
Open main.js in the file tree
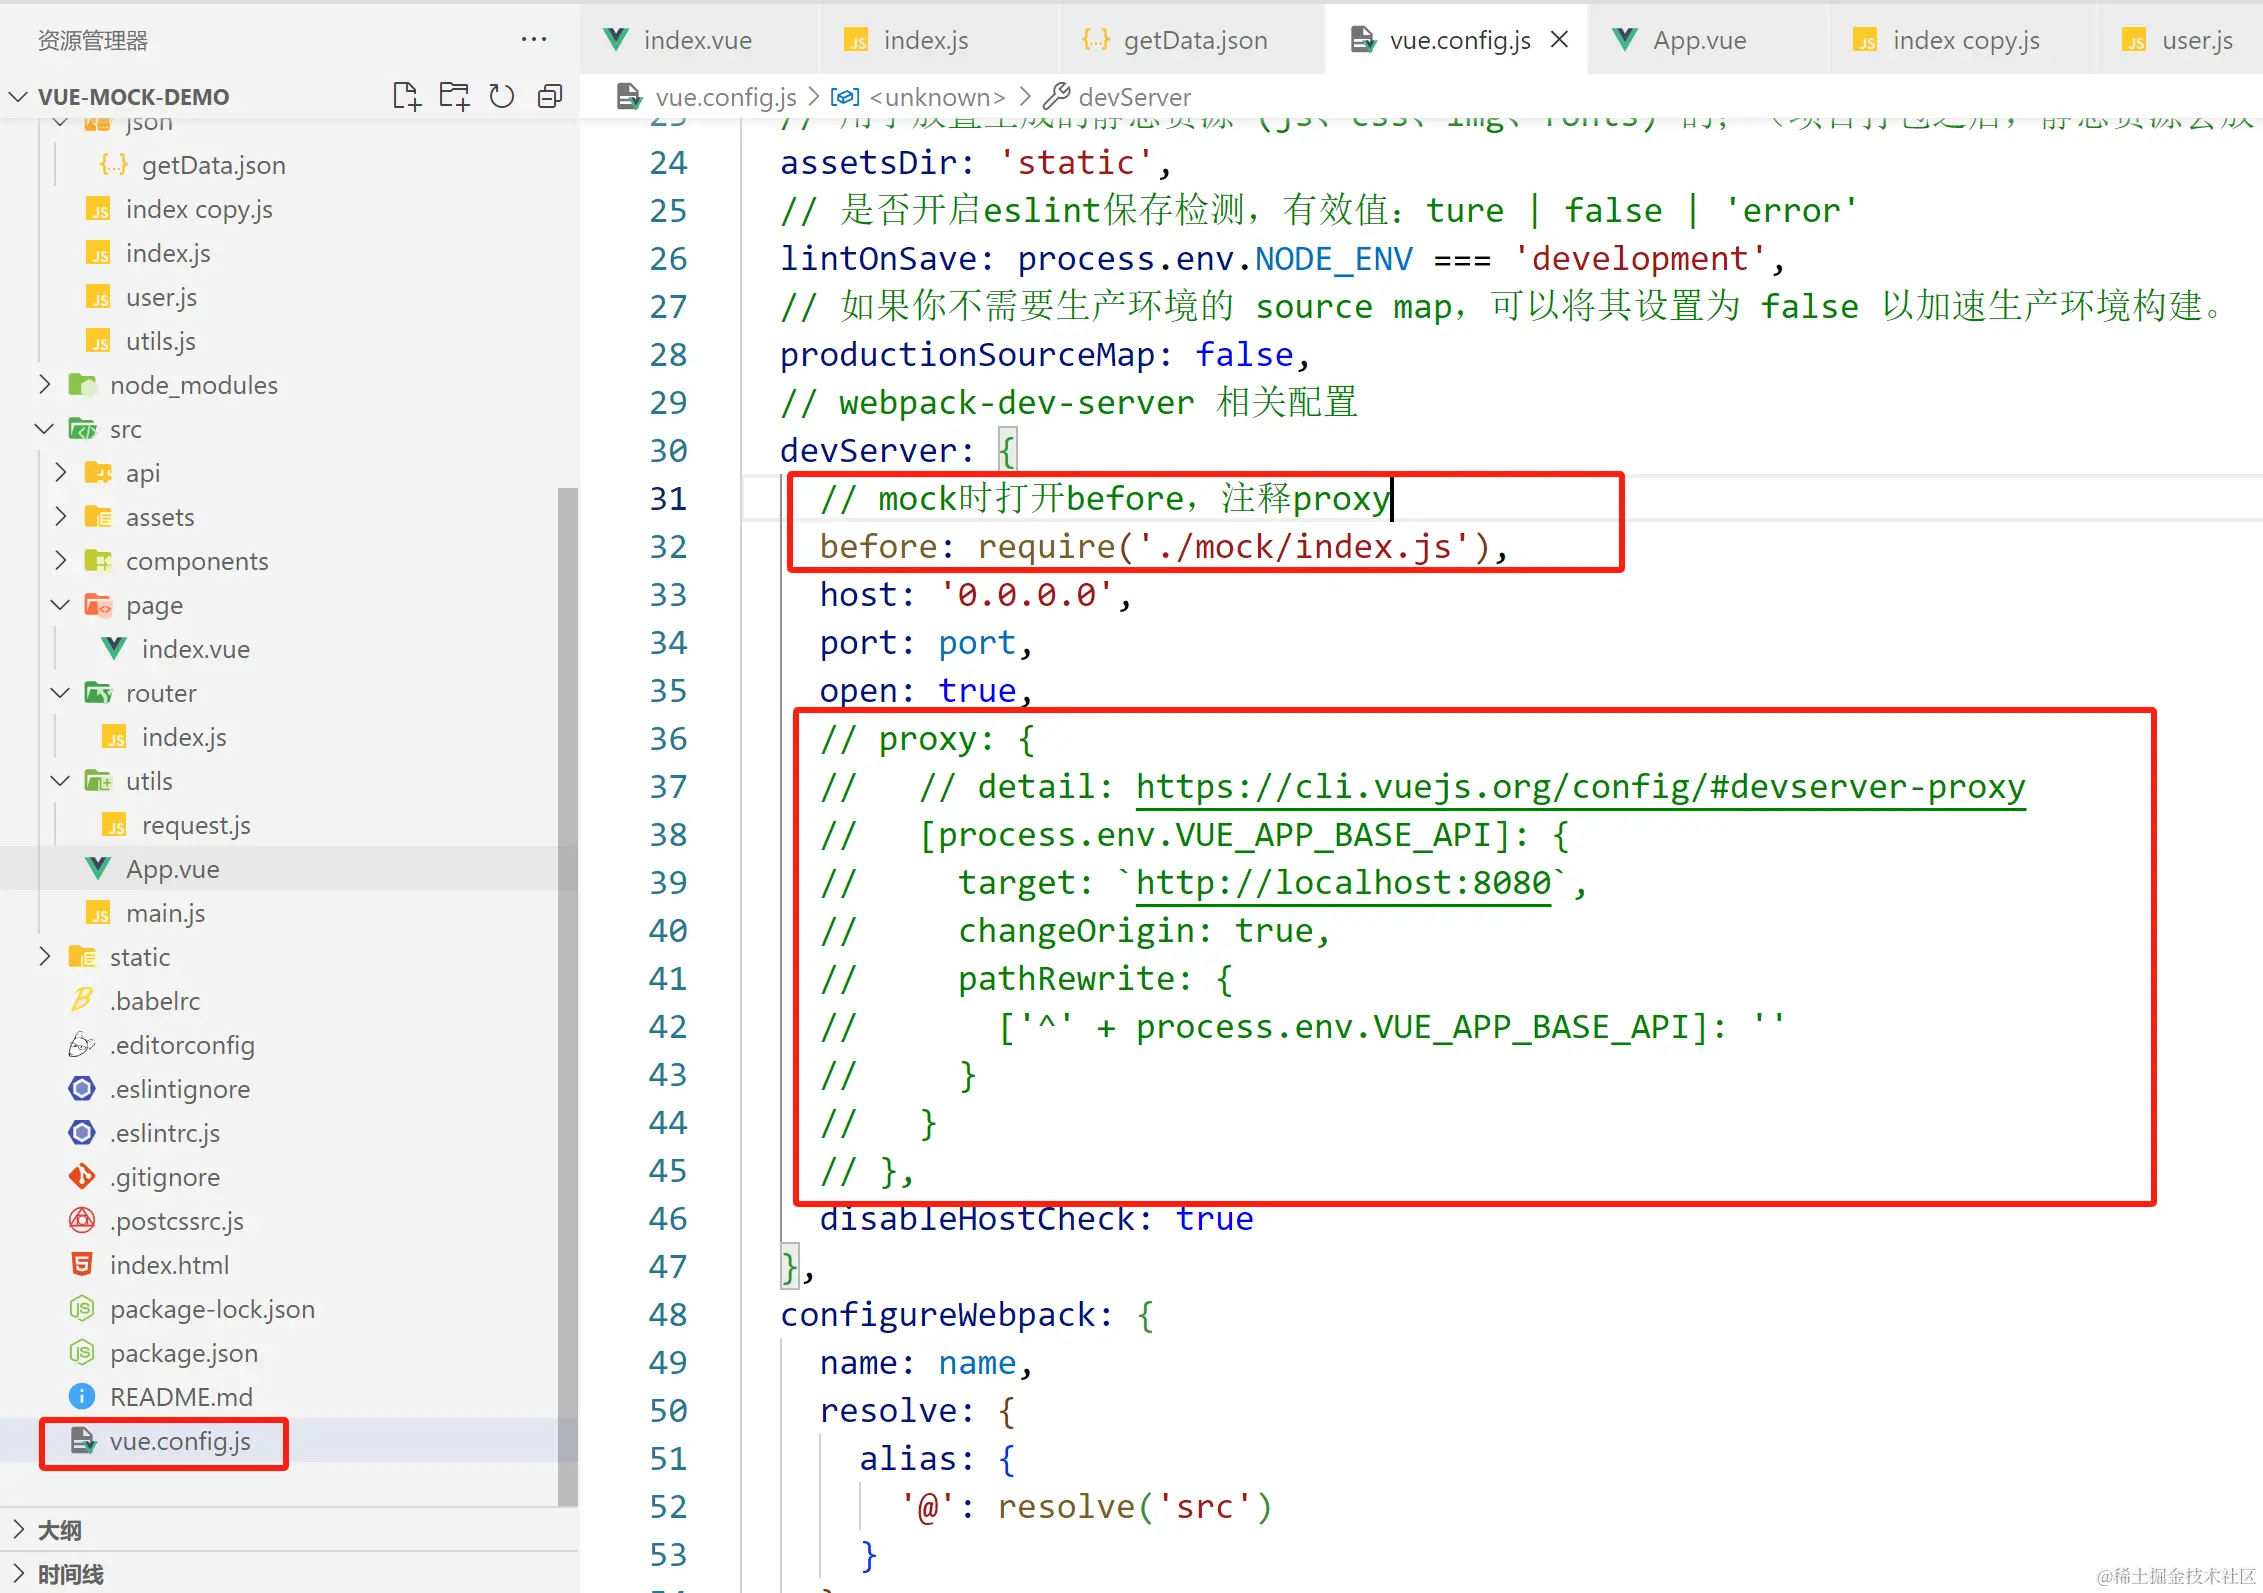[165, 913]
